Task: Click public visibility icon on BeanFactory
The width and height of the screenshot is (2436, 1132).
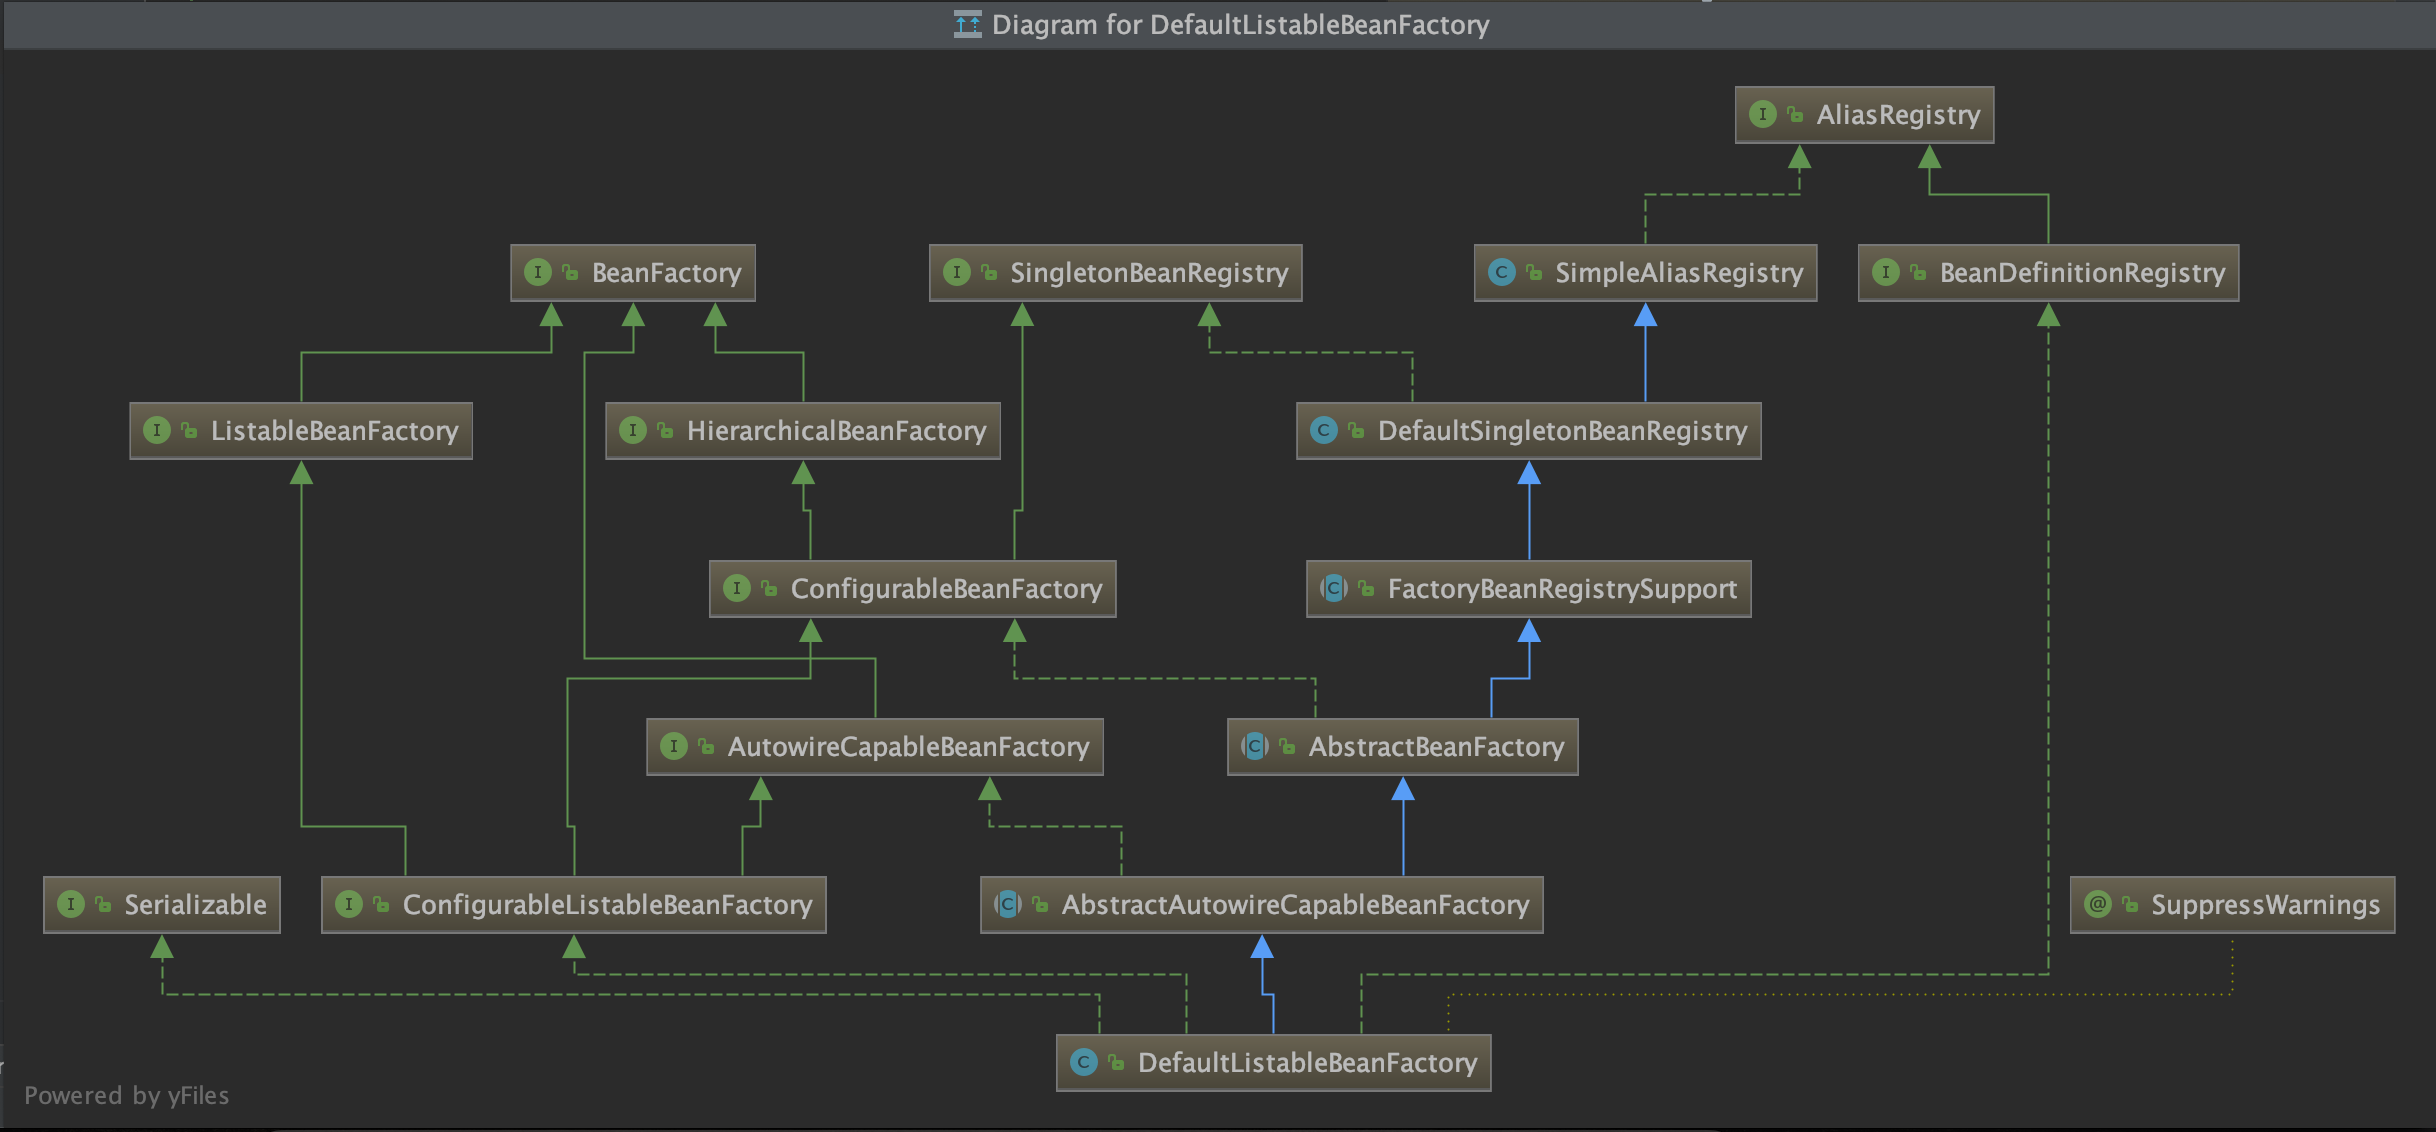Action: [571, 273]
